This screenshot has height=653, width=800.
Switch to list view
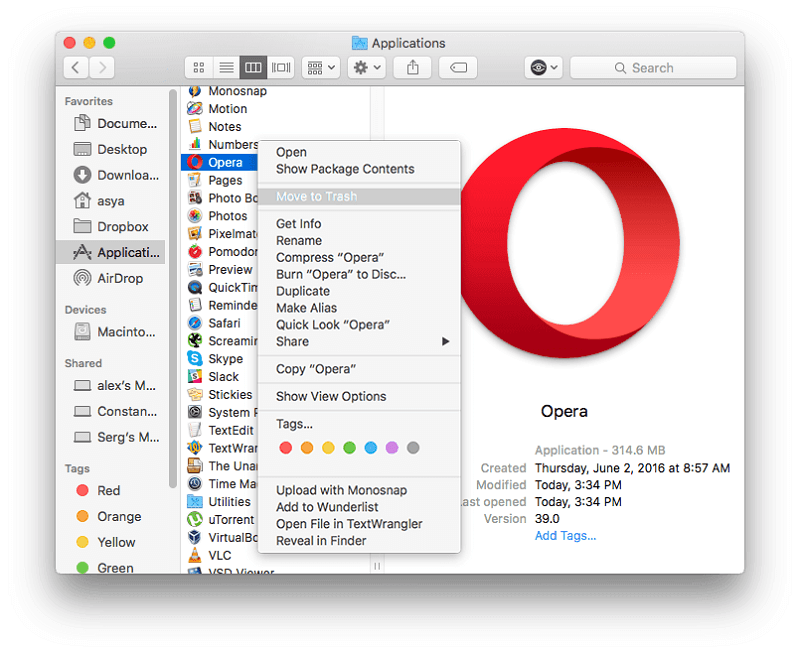[226, 67]
